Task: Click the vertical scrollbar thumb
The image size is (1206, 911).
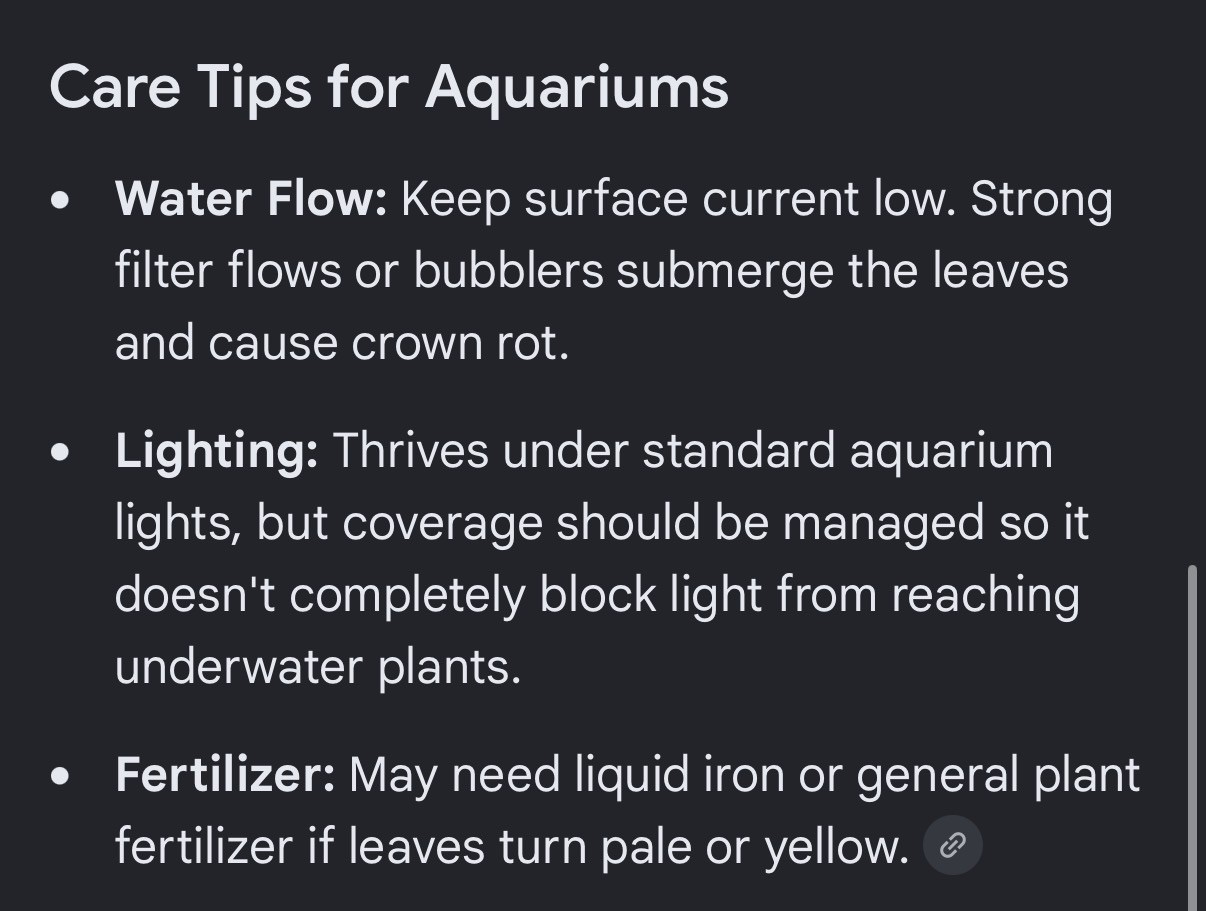Action: [1193, 737]
